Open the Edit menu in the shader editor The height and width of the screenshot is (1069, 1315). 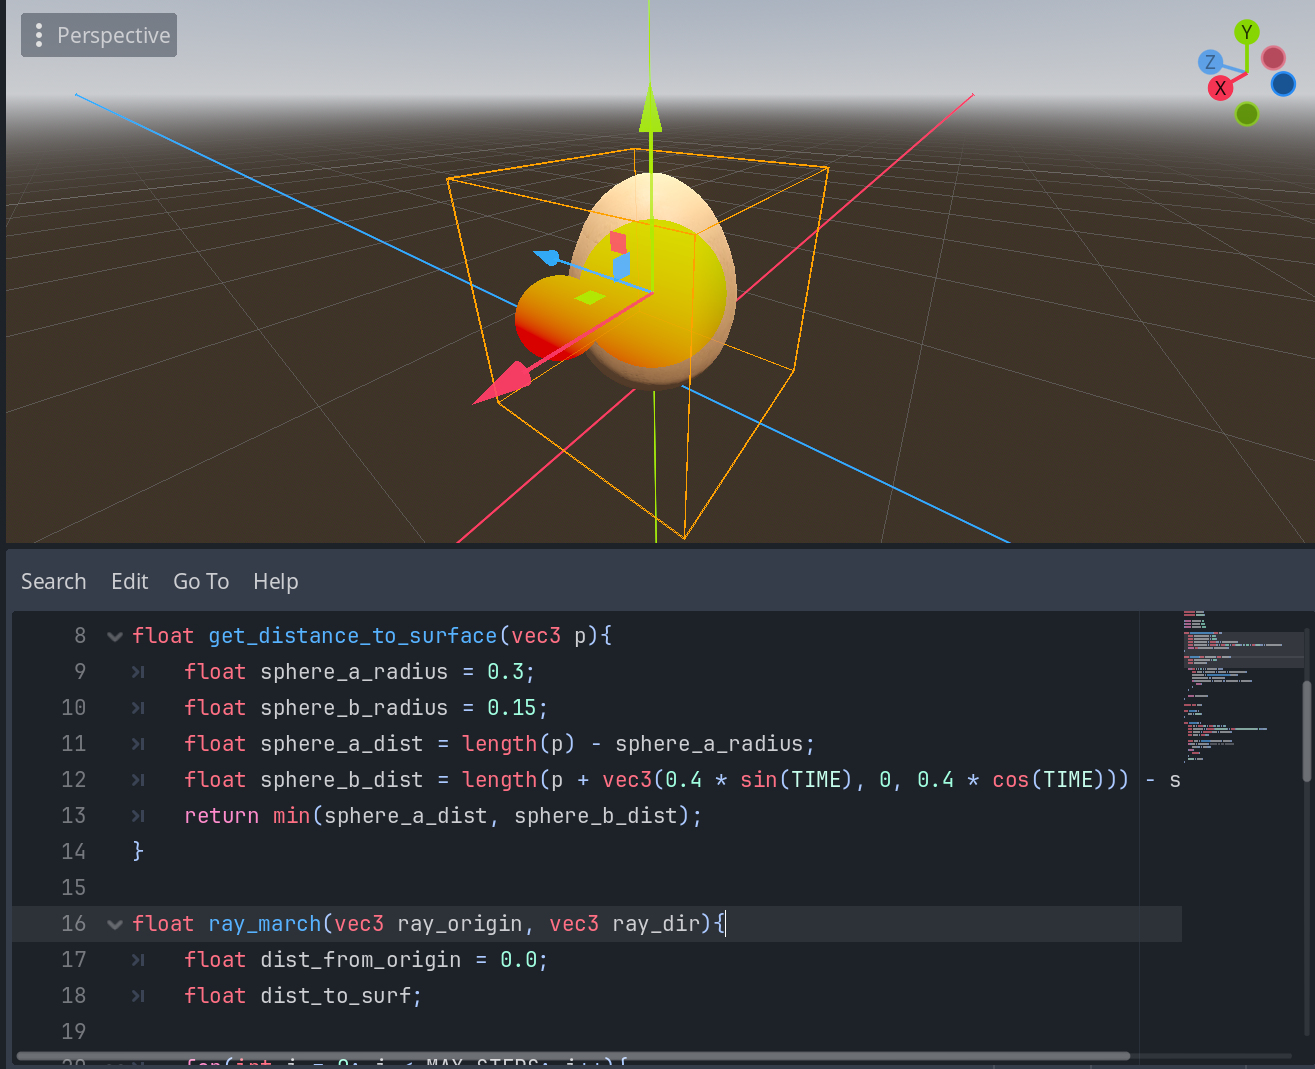coord(130,581)
